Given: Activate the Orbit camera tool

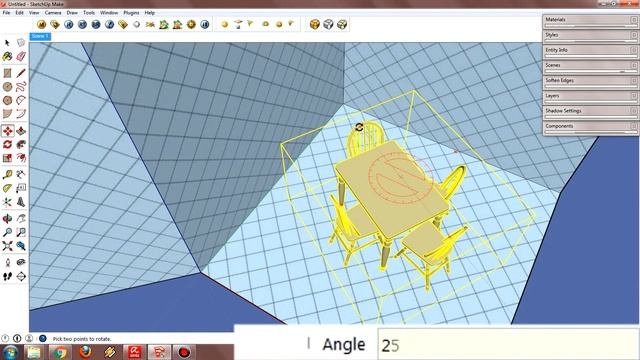Looking at the screenshot, I should pos(7,219).
